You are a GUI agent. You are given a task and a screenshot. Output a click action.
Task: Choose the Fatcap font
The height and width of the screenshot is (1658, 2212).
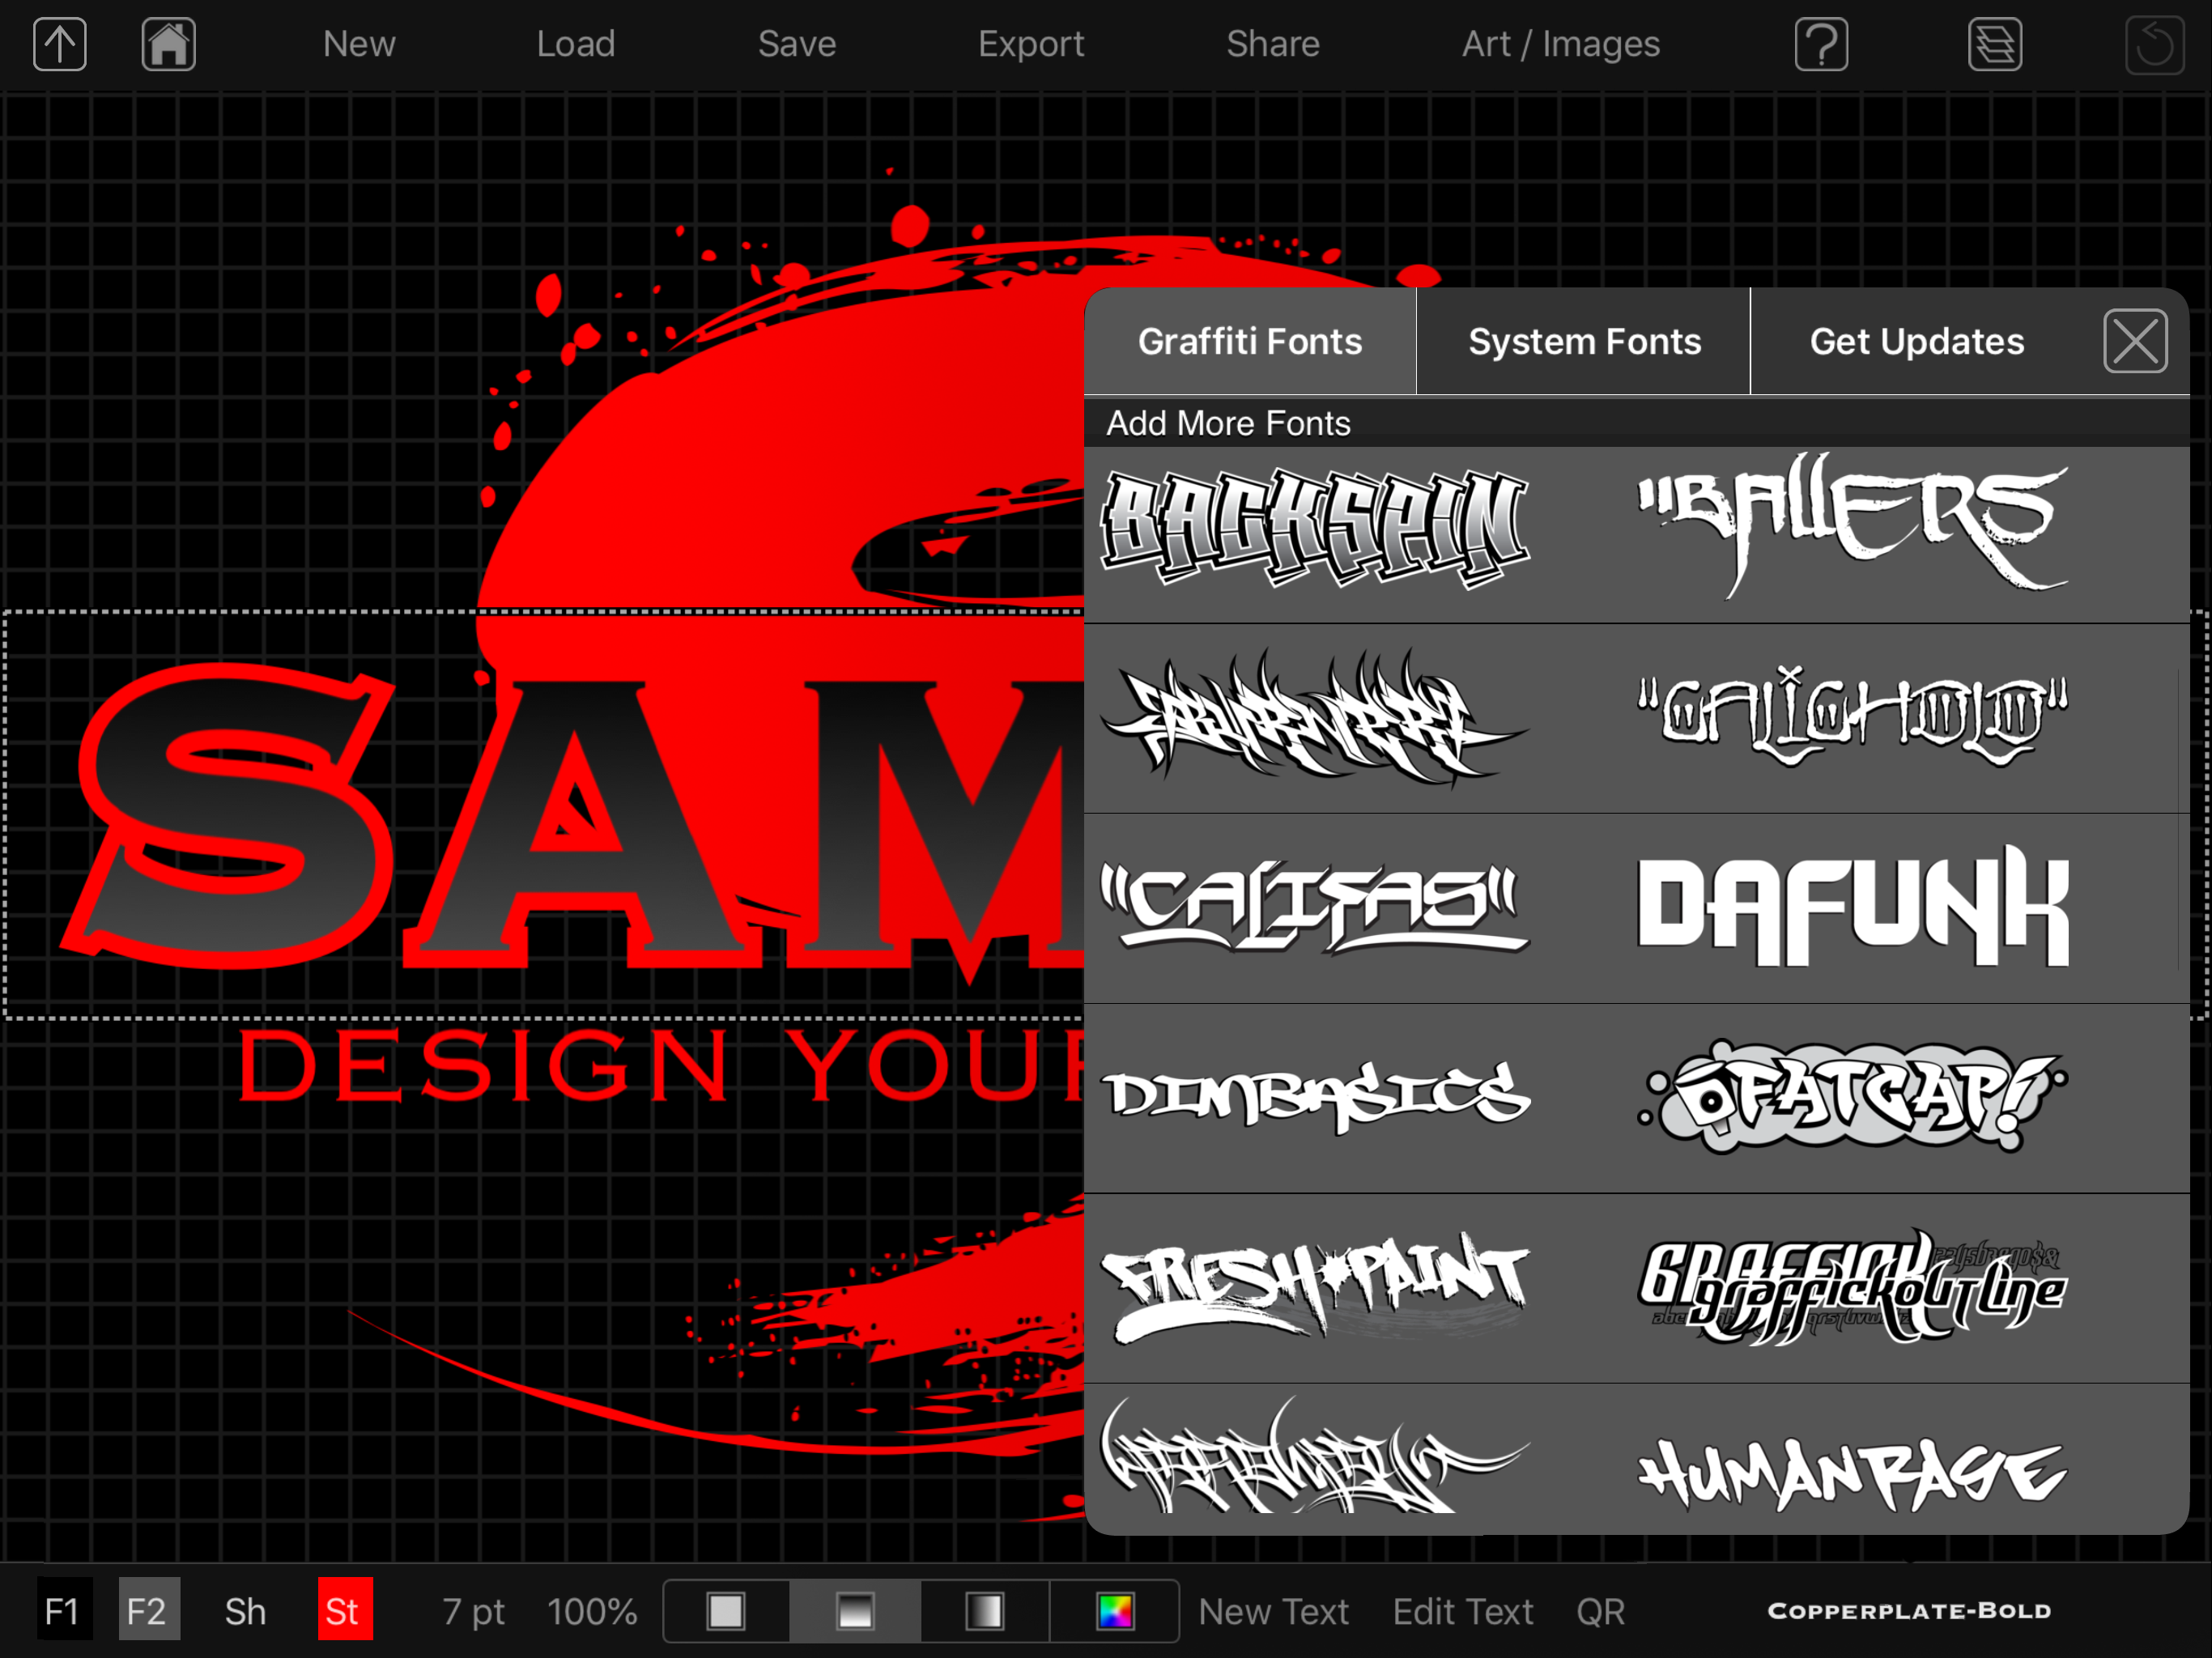(1852, 1096)
